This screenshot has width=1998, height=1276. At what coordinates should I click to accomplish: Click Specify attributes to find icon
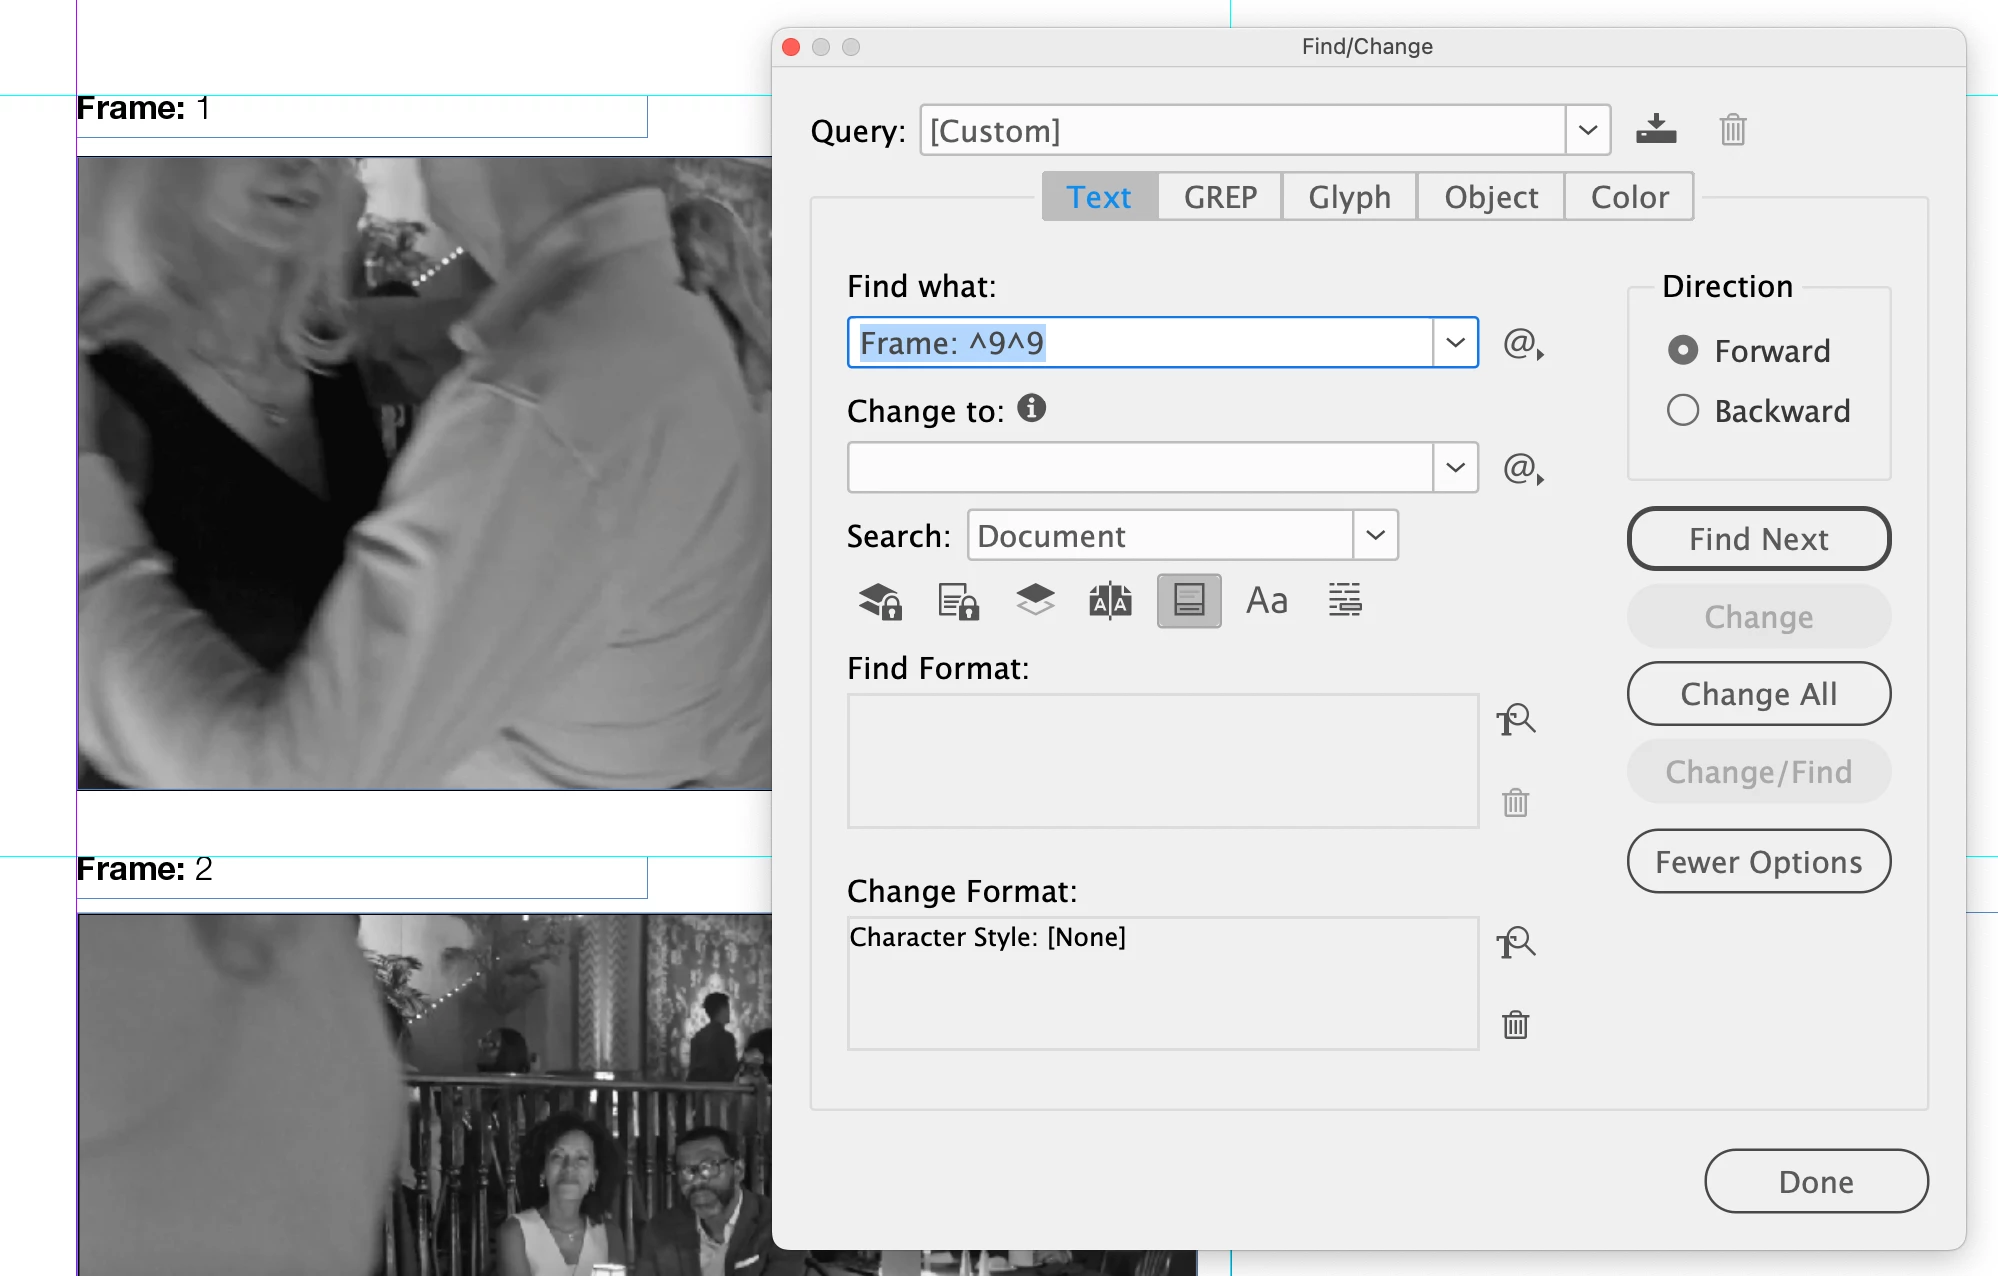tap(1515, 720)
